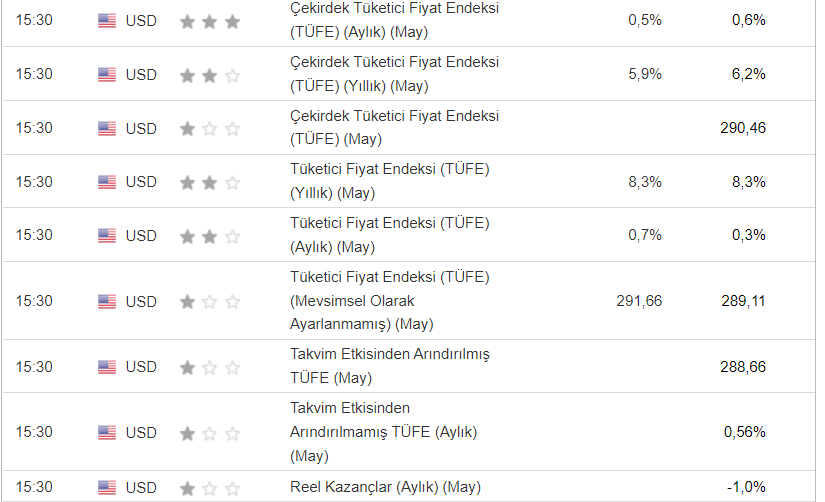Image resolution: width=825 pixels, height=502 pixels.
Task: Click the 290,46 value
Action: click(x=742, y=128)
